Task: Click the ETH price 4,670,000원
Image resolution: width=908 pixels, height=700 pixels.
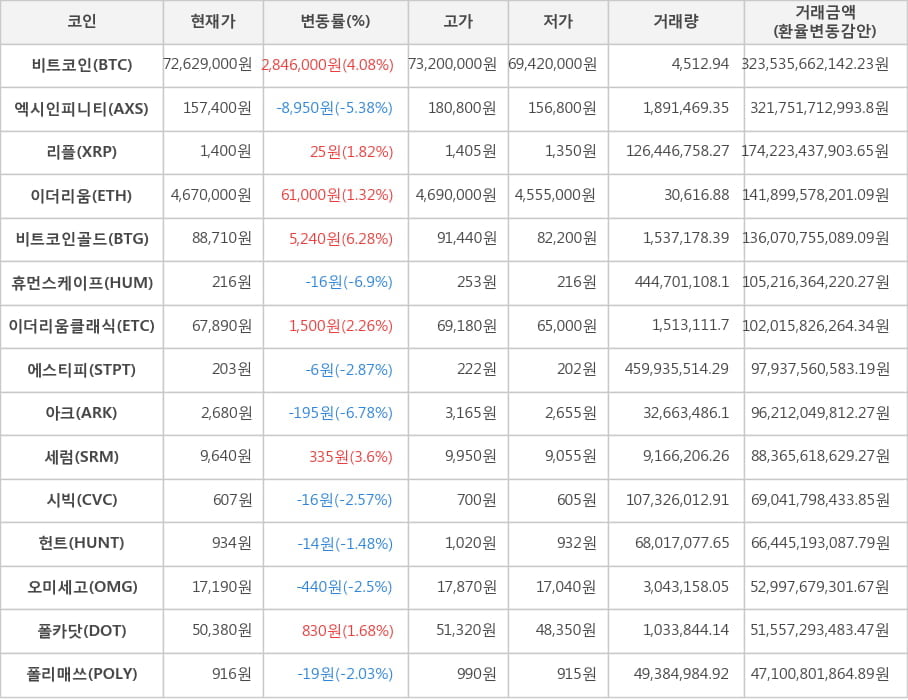Action: coord(211,195)
